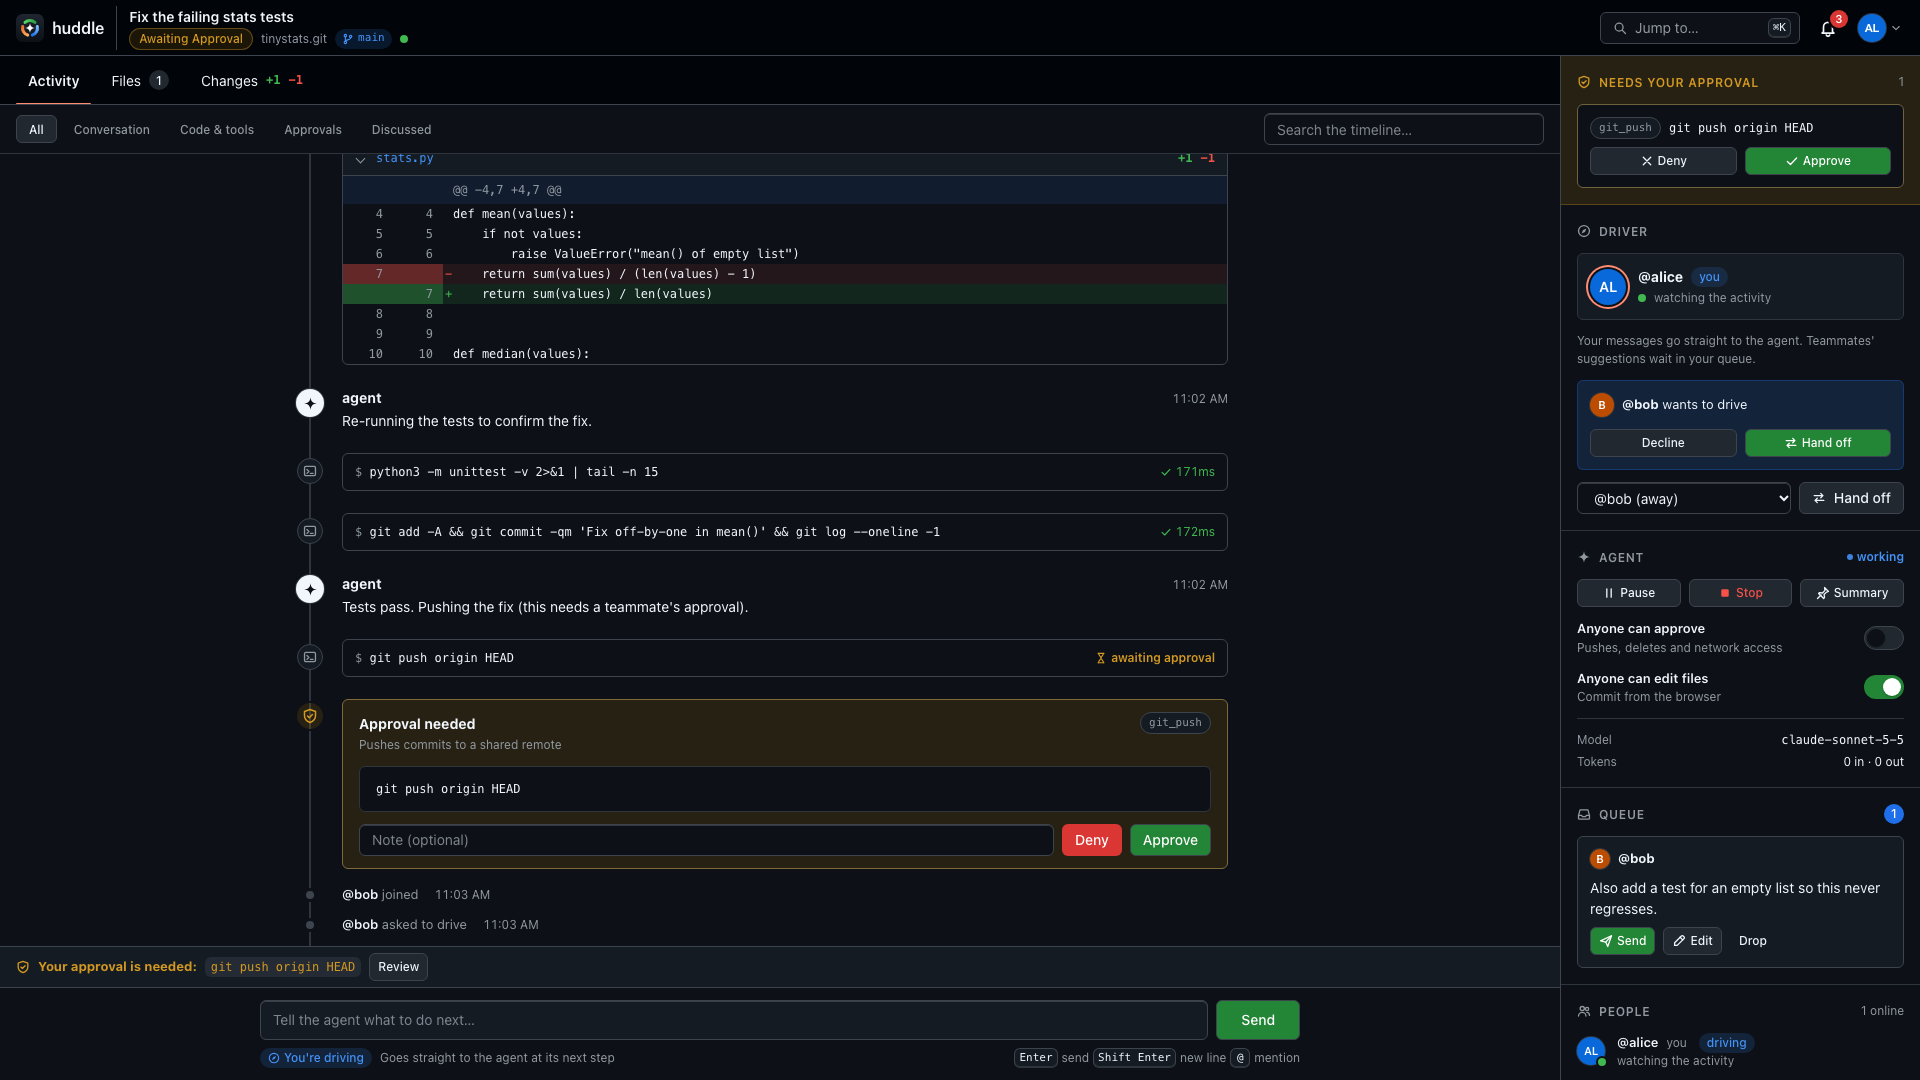The width and height of the screenshot is (1920, 1080).
Task: Open the Changes tab
Action: [x=252, y=81]
